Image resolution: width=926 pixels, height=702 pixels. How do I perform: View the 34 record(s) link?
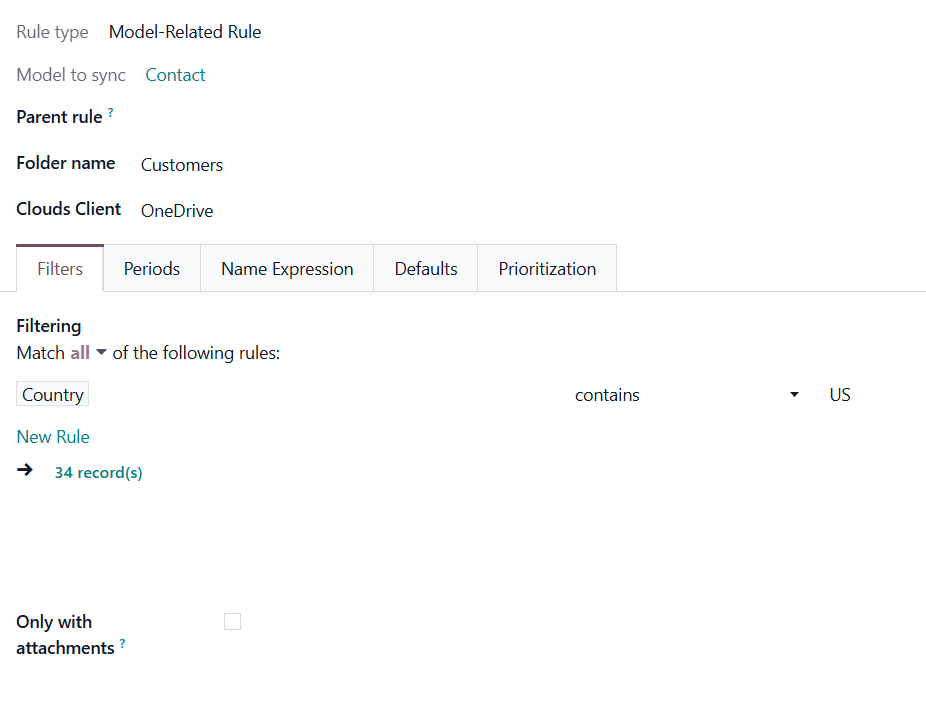coord(98,472)
